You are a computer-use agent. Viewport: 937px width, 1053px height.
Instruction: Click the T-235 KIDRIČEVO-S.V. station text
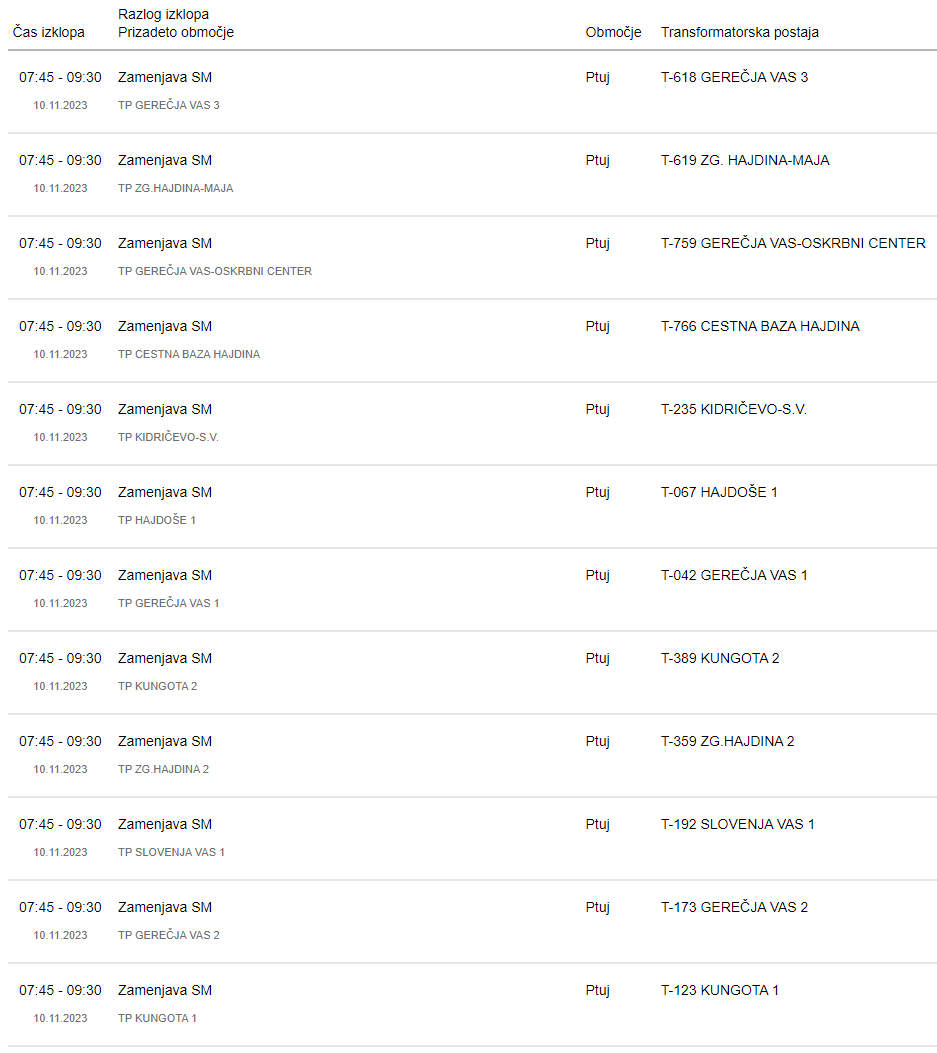pyautogui.click(x=733, y=410)
